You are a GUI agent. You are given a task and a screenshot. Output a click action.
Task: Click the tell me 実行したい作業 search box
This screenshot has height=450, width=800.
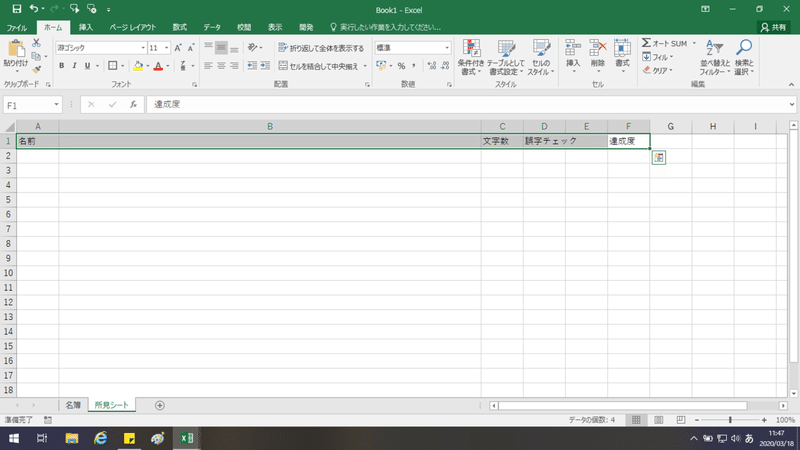[386, 28]
